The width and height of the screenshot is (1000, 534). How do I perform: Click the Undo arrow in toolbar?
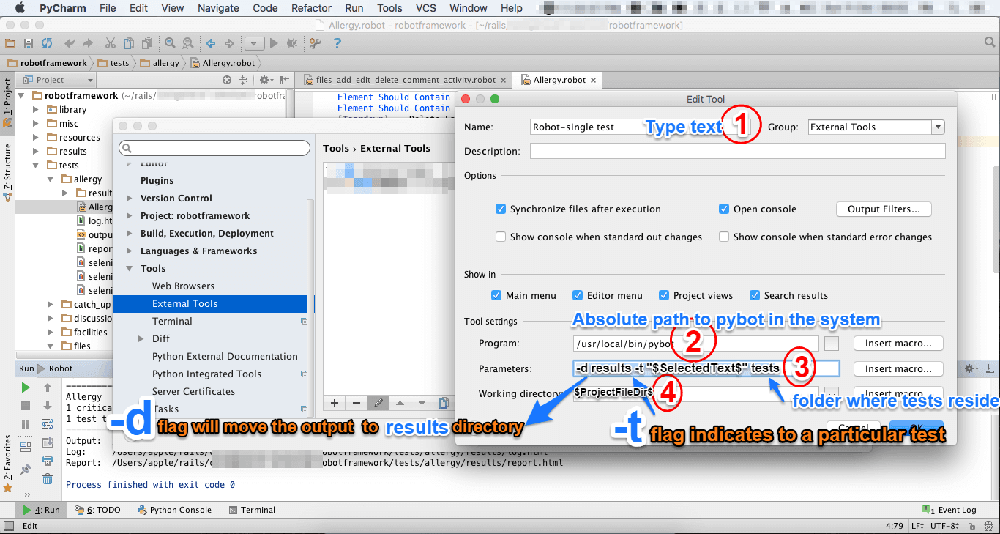click(x=70, y=43)
